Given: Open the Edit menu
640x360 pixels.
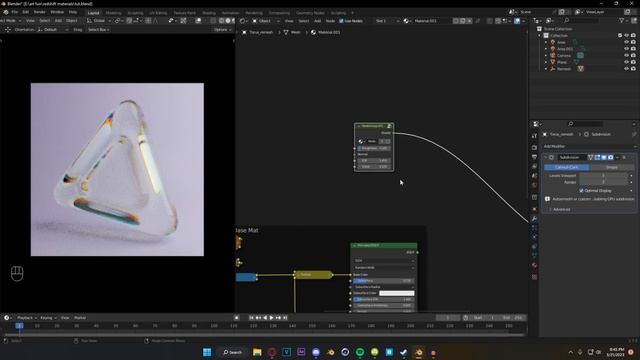Looking at the screenshot, I should tap(25, 12).
